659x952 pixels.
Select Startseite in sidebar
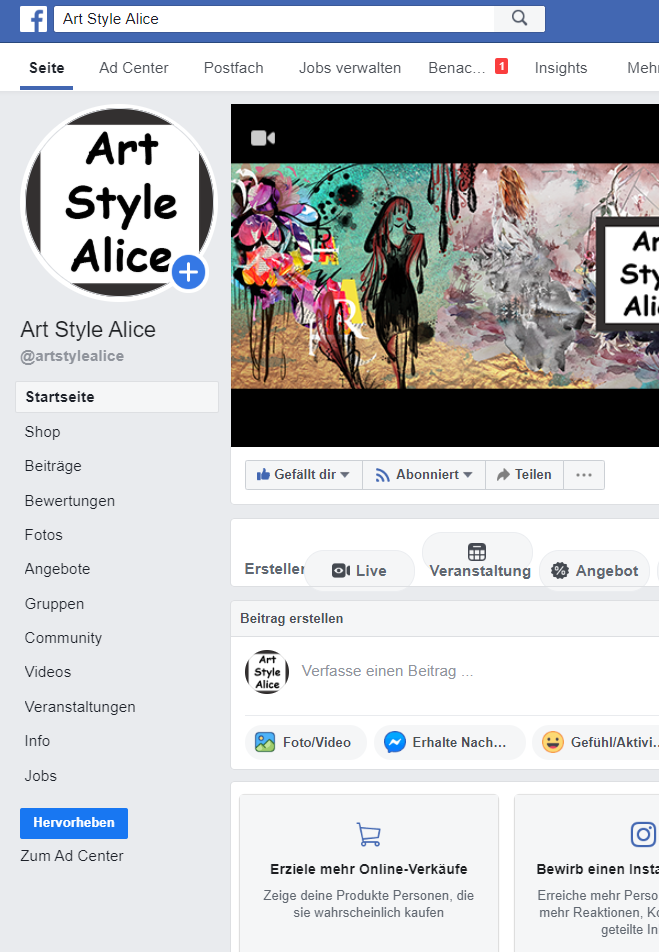pos(117,397)
